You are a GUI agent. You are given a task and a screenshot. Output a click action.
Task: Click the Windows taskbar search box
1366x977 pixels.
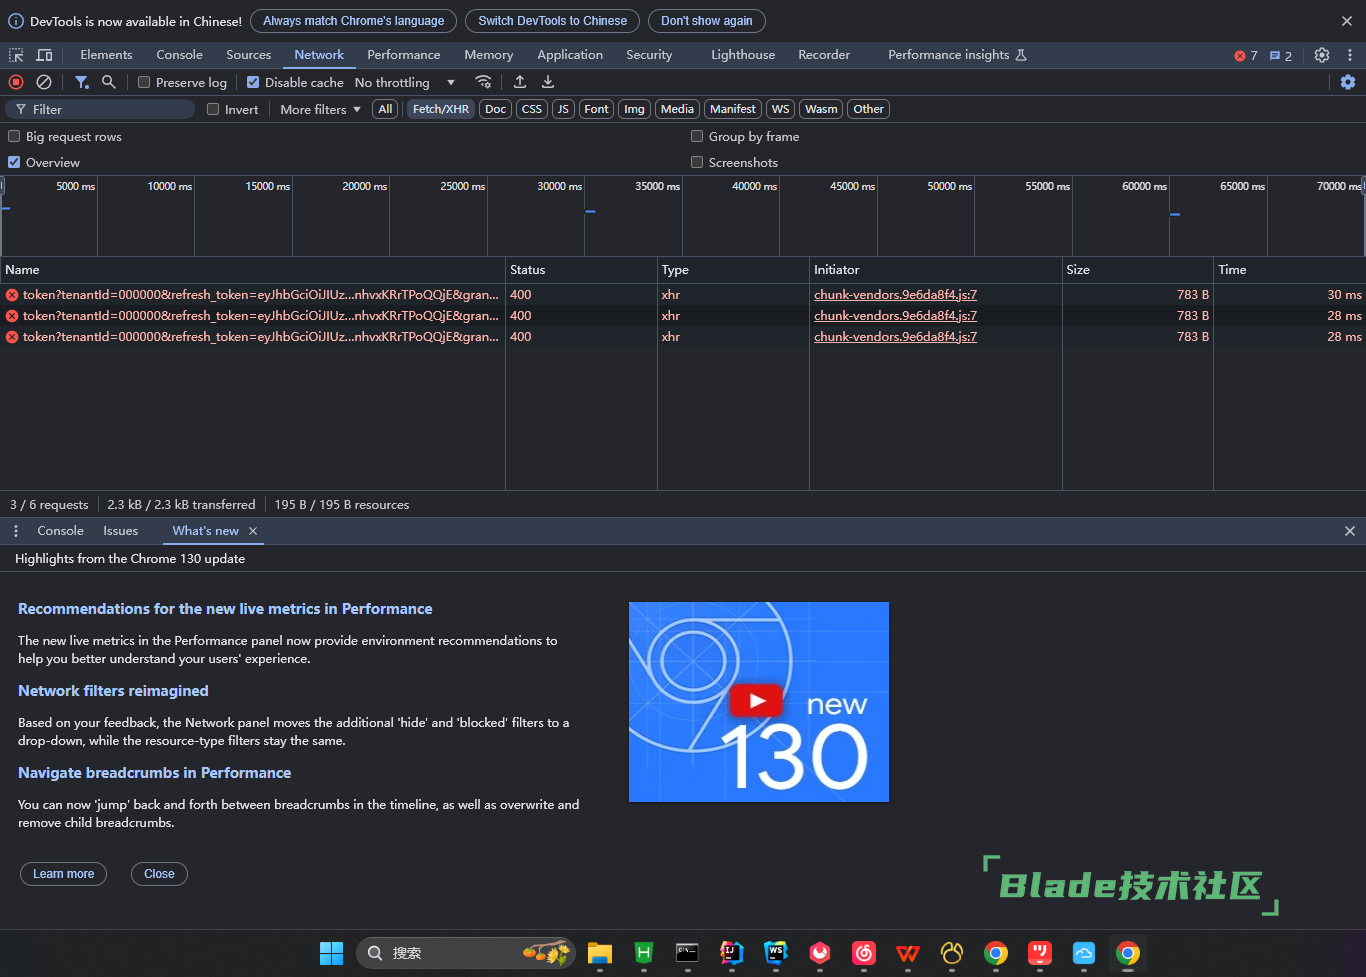[x=466, y=953]
